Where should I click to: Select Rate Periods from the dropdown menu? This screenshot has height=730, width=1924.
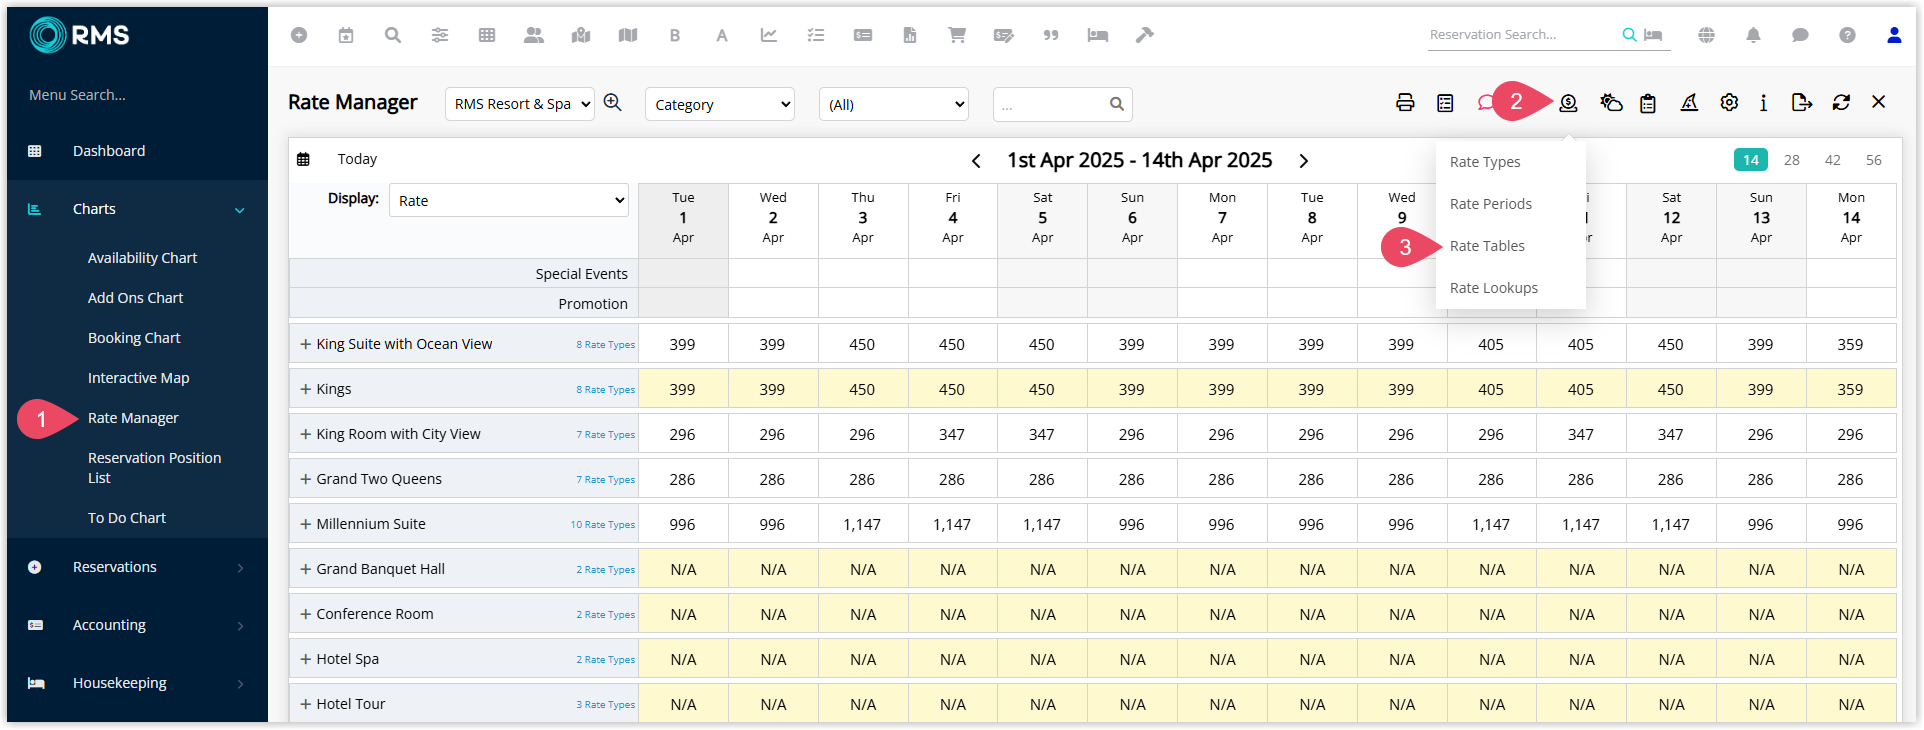1490,204
